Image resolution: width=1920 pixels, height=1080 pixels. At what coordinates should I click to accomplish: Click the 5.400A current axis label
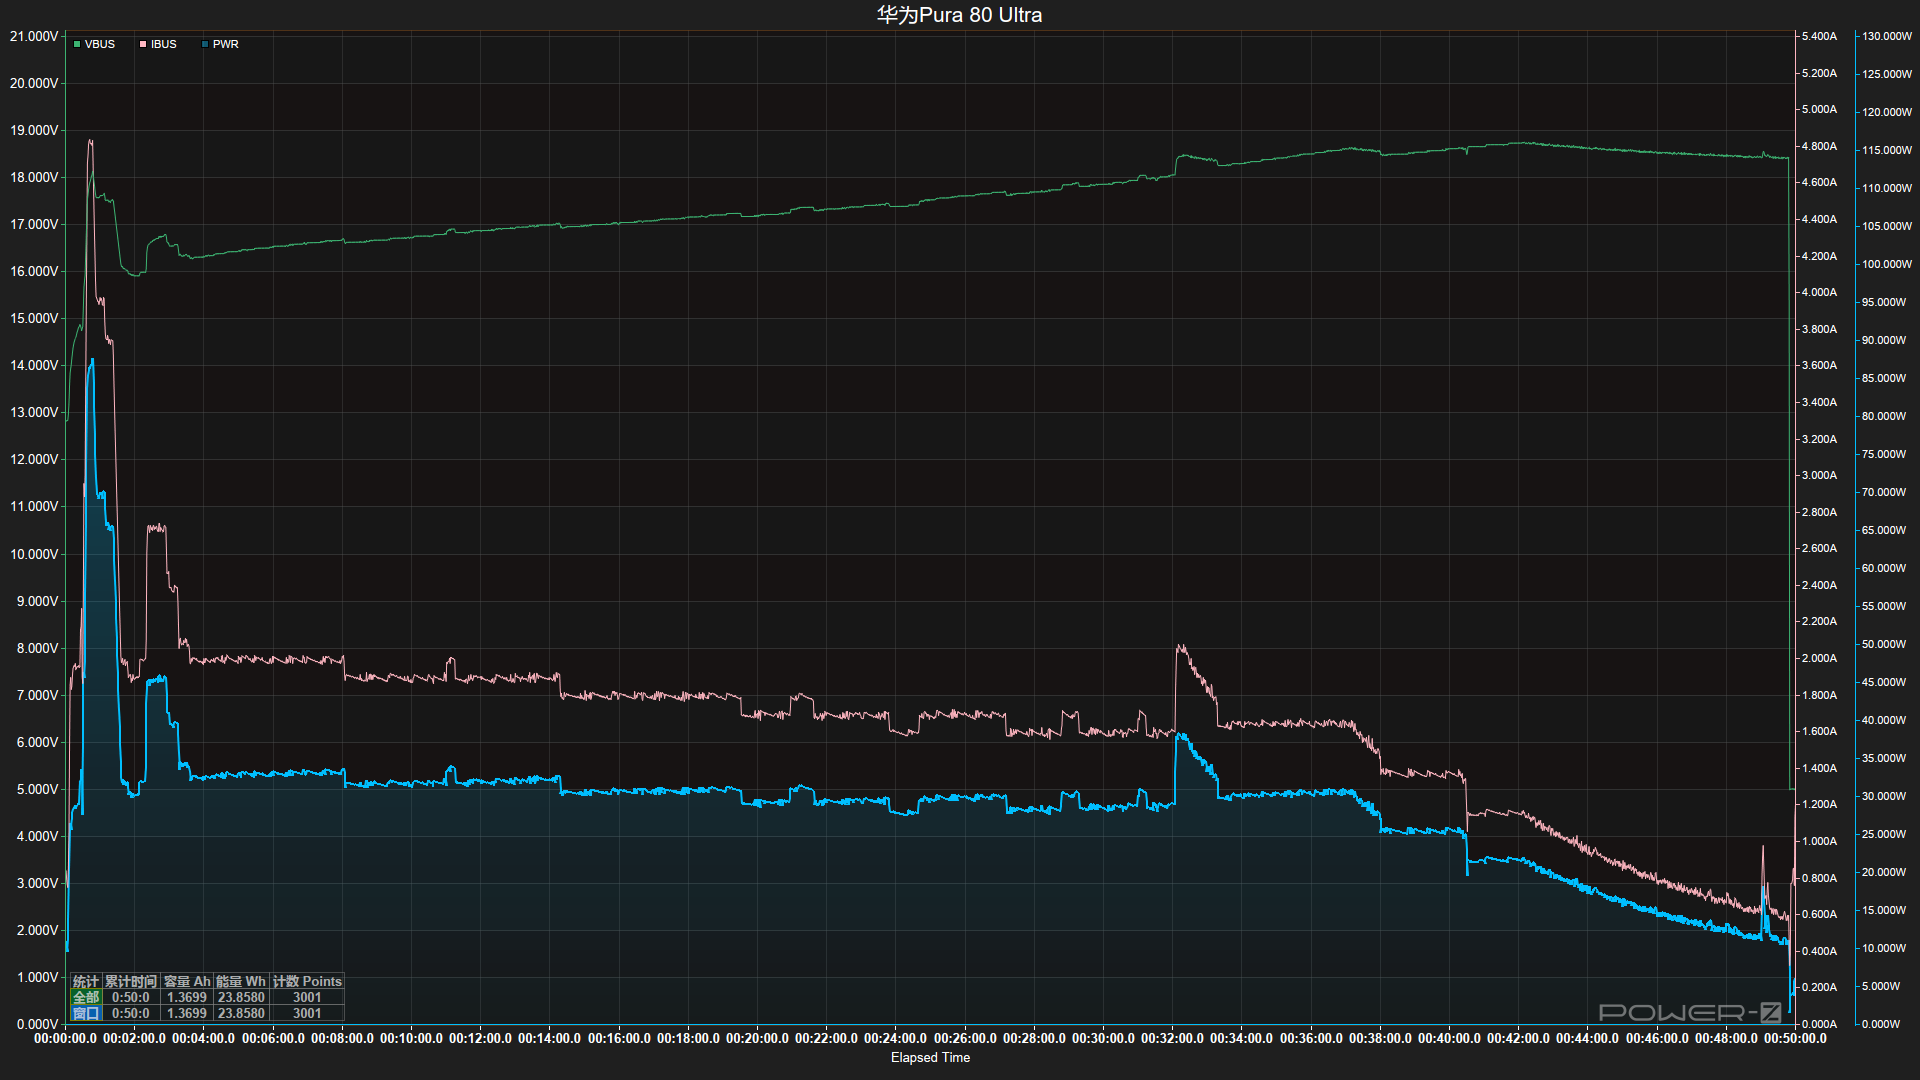point(1819,36)
